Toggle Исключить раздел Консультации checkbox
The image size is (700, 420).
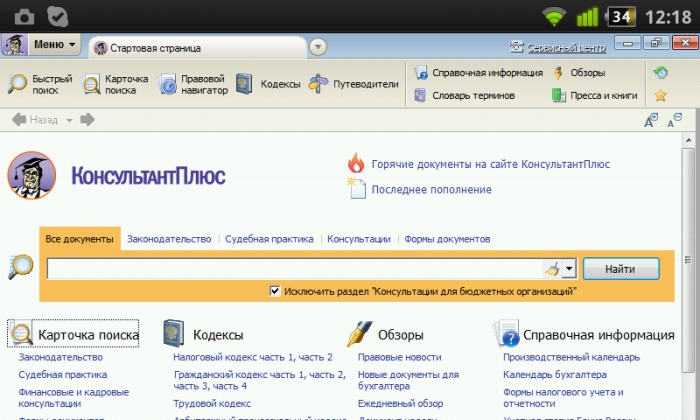(x=275, y=291)
